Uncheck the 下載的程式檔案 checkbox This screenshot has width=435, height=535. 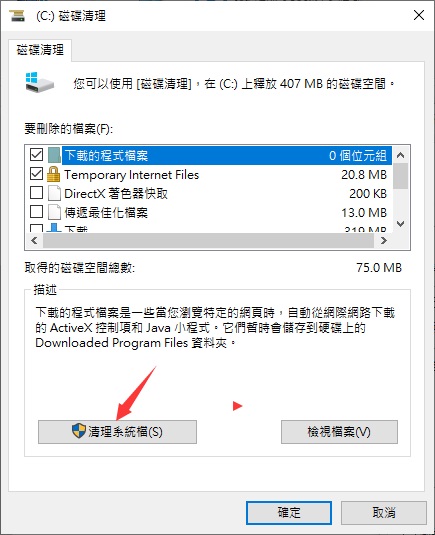click(36, 155)
